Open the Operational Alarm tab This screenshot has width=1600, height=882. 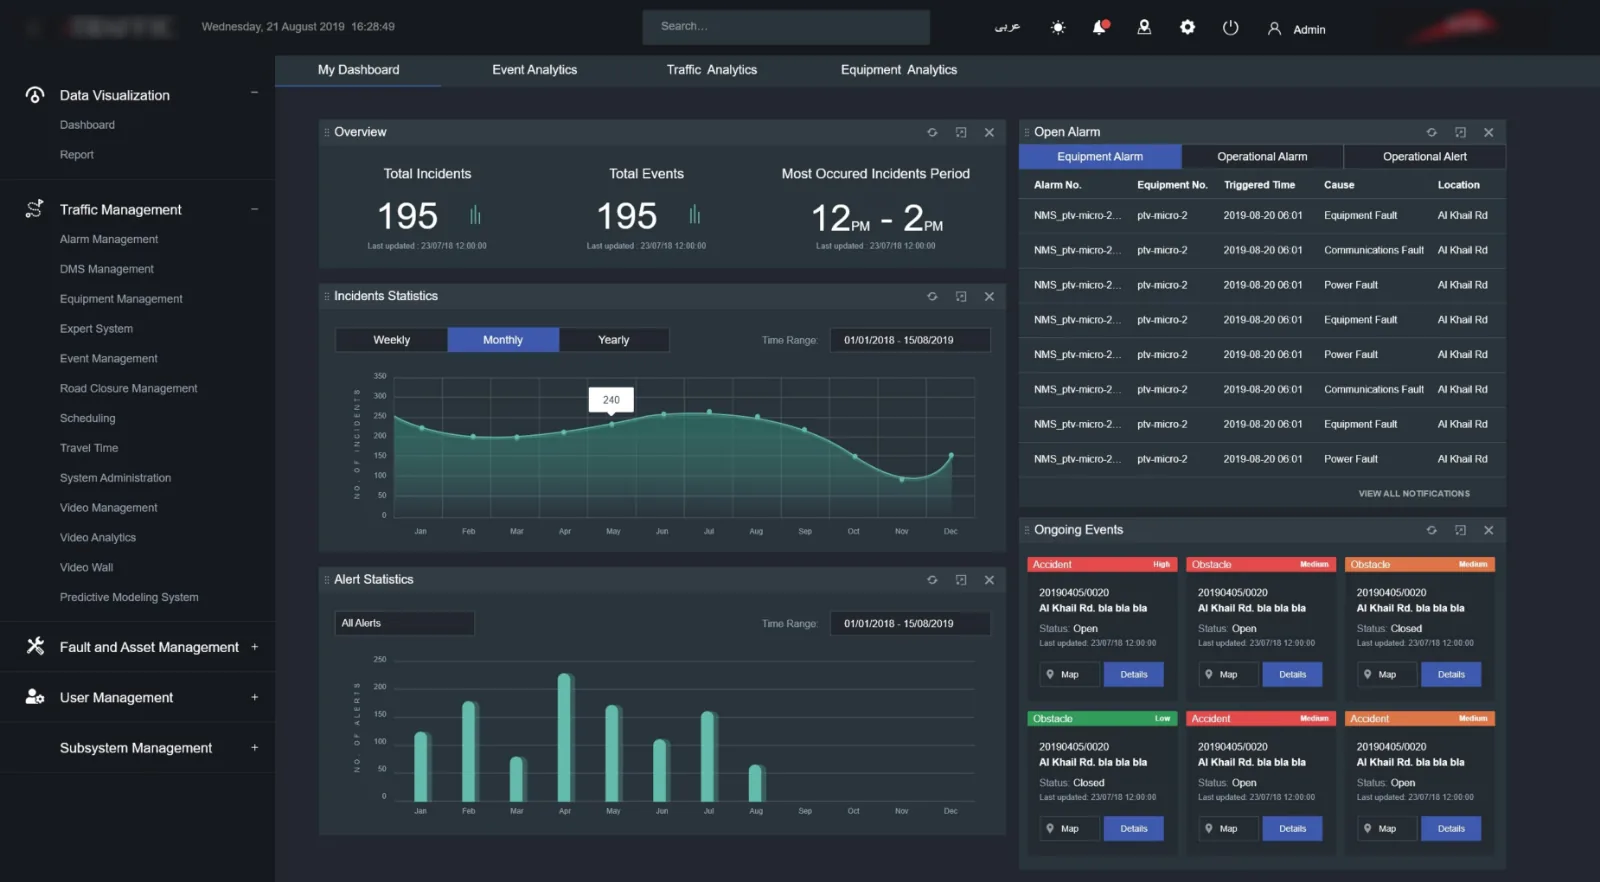[x=1262, y=157]
